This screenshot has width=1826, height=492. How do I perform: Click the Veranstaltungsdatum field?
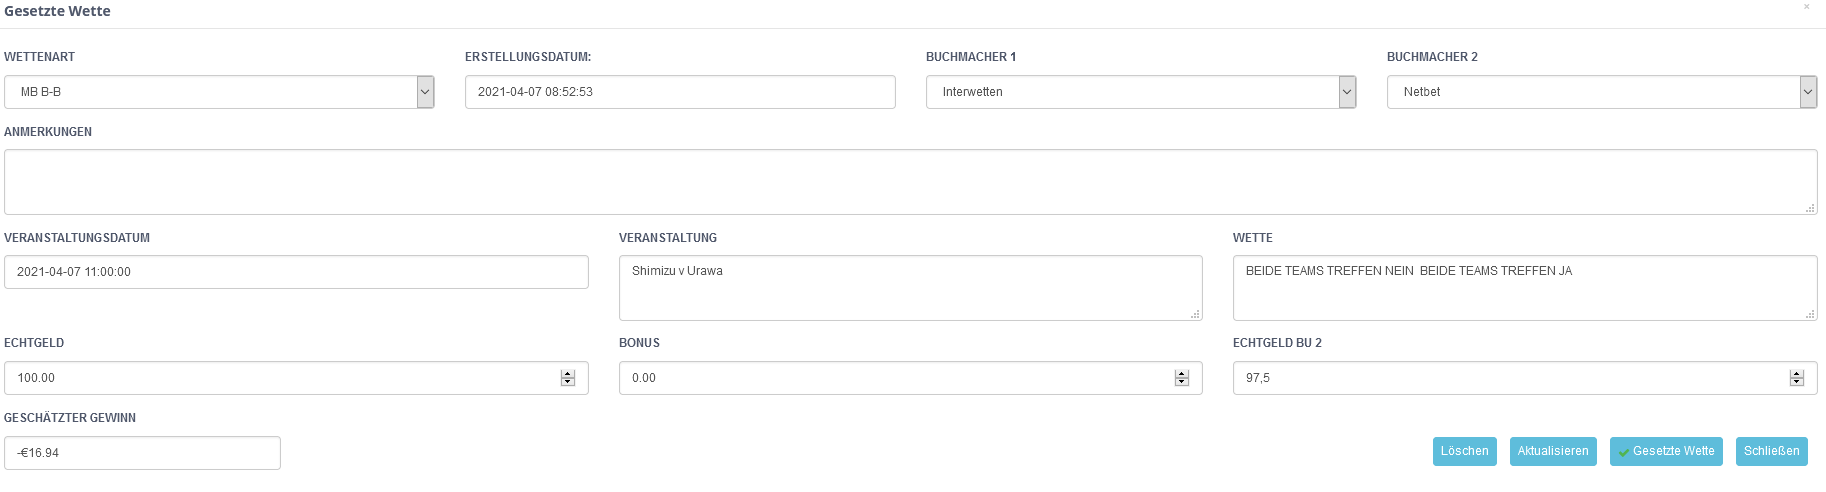tap(296, 272)
